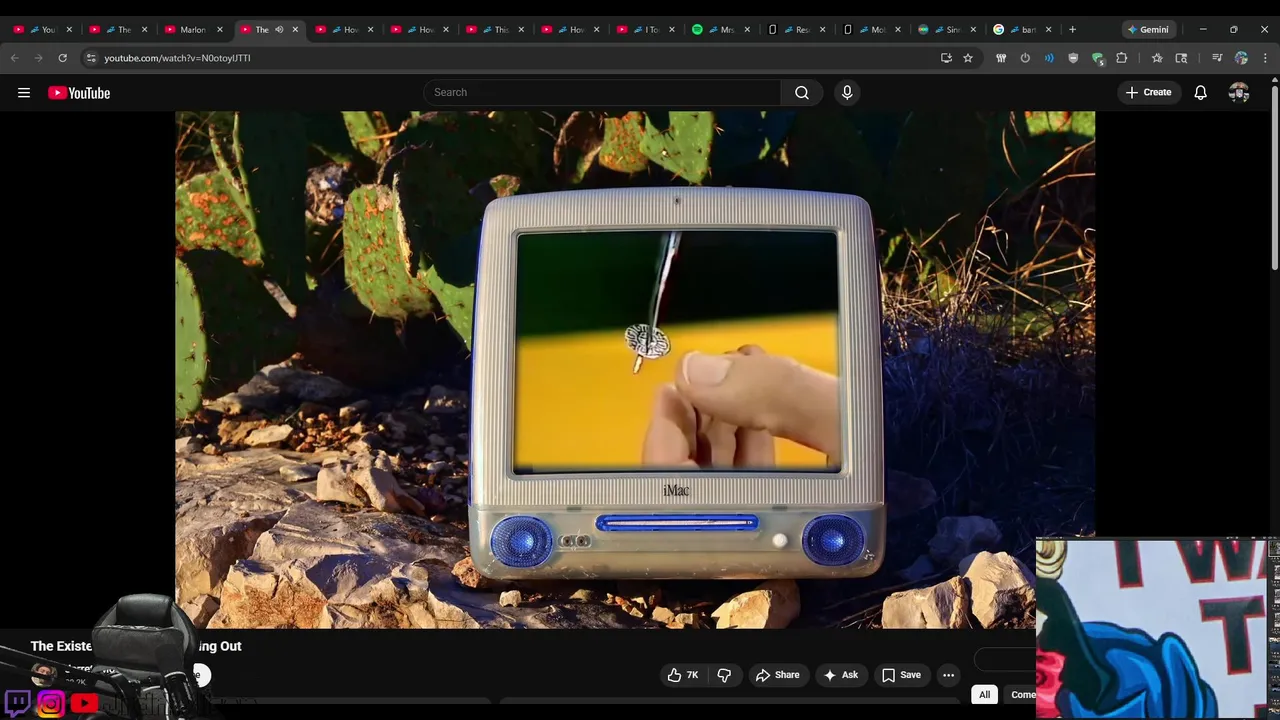Install app or cast icon in address bar
The height and width of the screenshot is (720, 1280).
click(946, 58)
